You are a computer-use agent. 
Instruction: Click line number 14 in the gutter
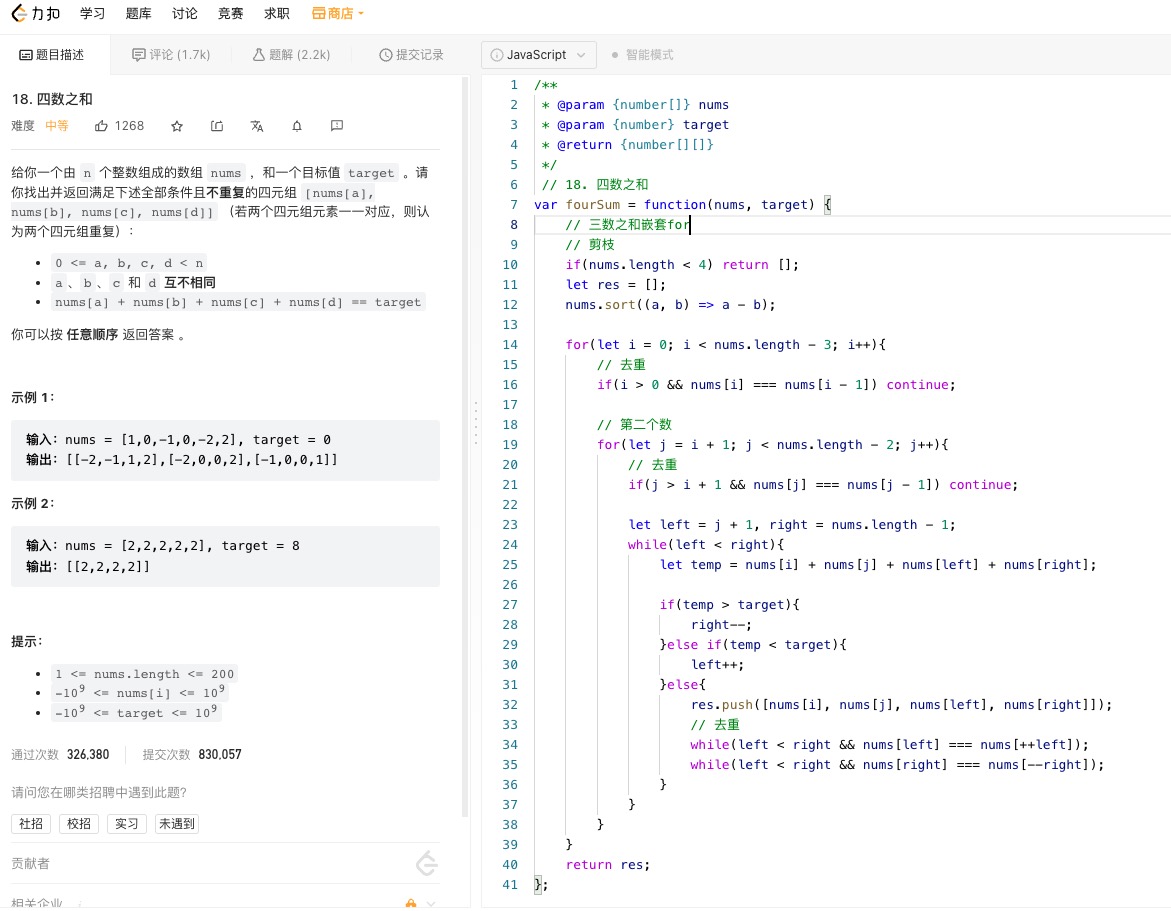point(509,344)
